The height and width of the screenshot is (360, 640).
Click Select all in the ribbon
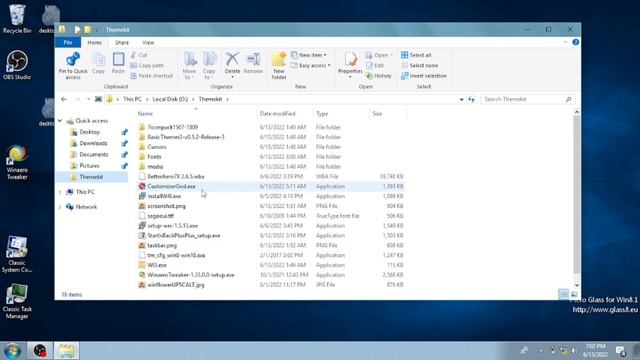click(416, 55)
